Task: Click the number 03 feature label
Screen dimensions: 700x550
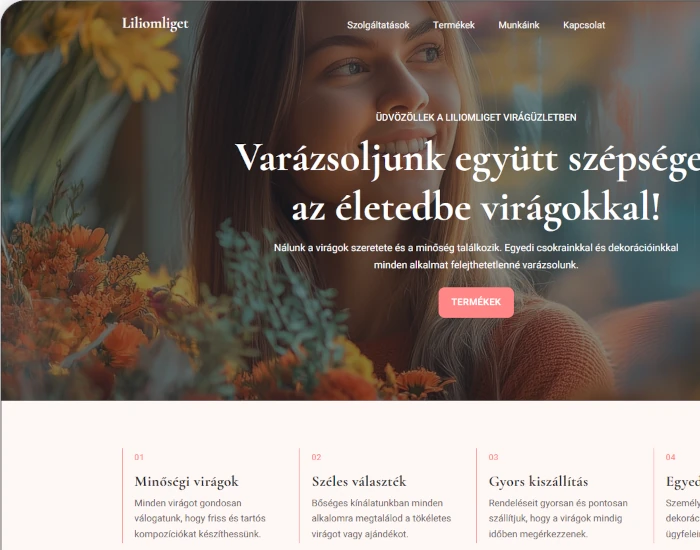Action: (x=493, y=457)
